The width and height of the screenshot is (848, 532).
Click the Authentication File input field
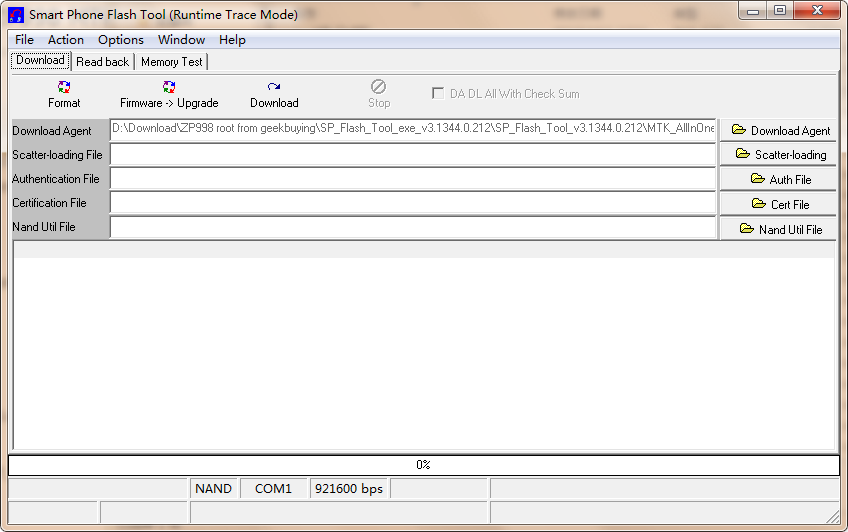pos(413,179)
